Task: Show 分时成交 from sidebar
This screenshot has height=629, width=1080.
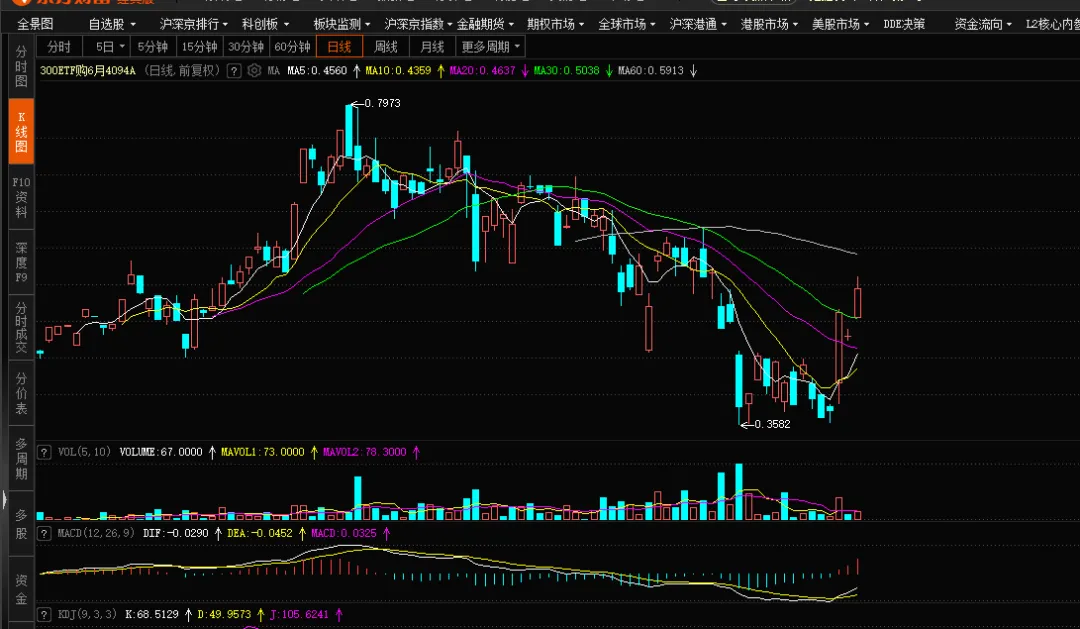Action: [21, 328]
